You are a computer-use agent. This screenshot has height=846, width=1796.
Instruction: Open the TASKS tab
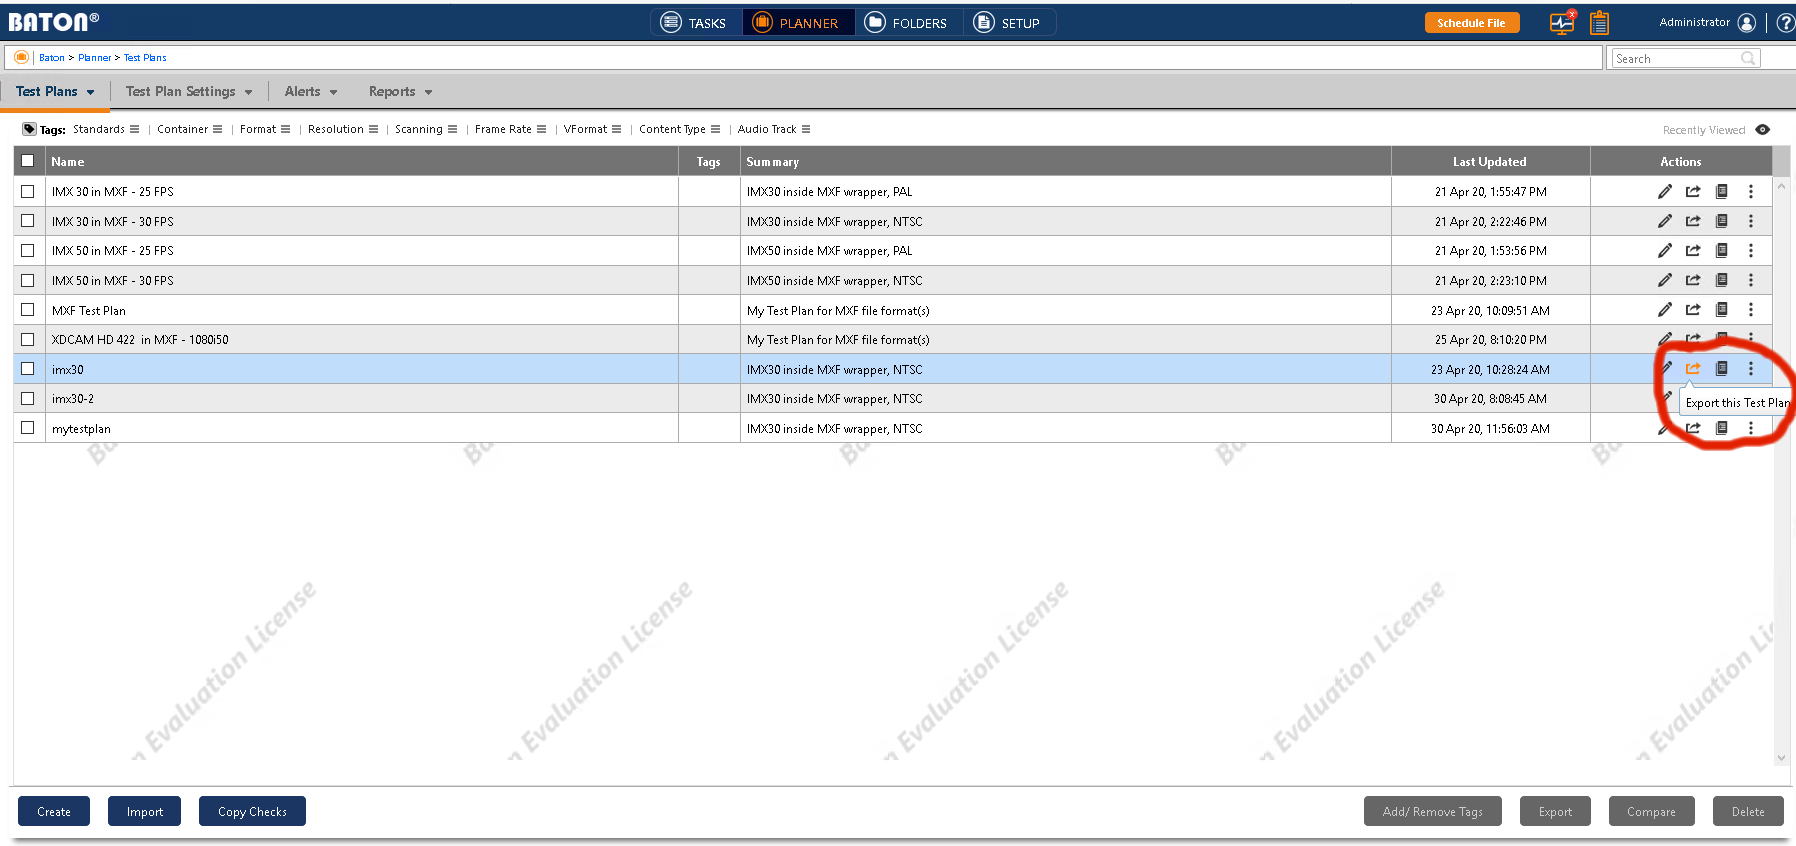pyautogui.click(x=694, y=23)
